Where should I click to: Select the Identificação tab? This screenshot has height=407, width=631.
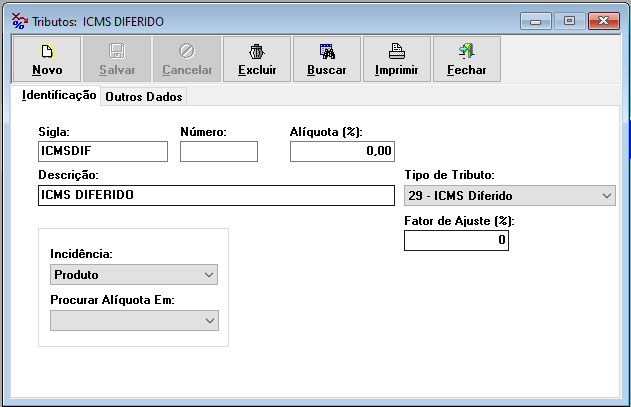click(x=59, y=96)
